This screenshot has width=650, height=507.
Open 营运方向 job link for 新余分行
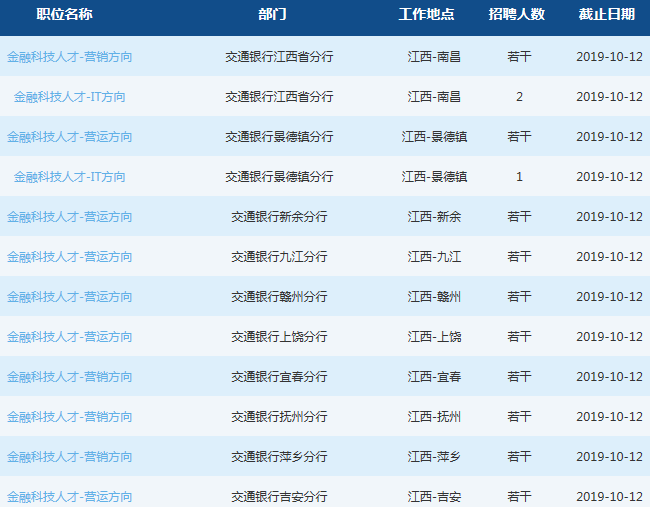[x=69, y=217]
